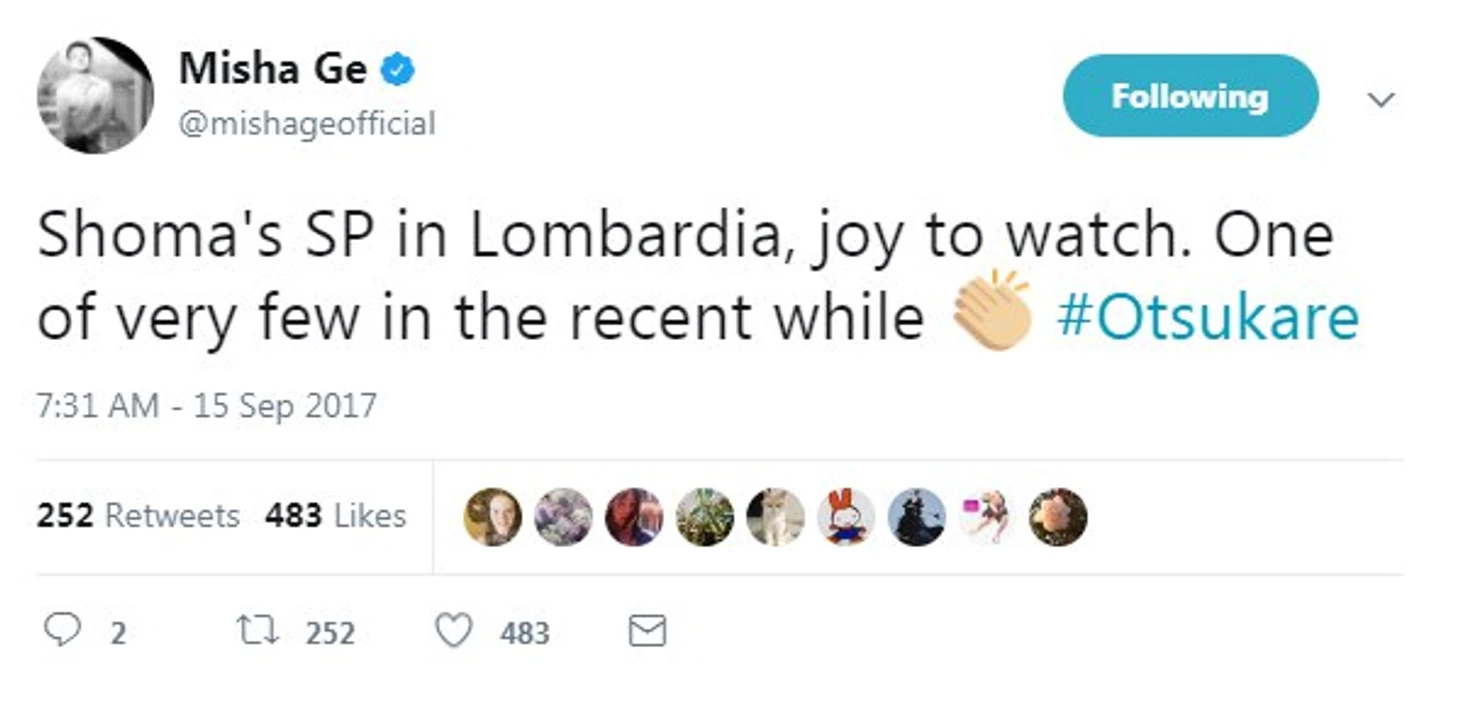Viewport: 1460px width, 724px height.
Task: Open the Misha Ge display name link
Action: click(272, 69)
